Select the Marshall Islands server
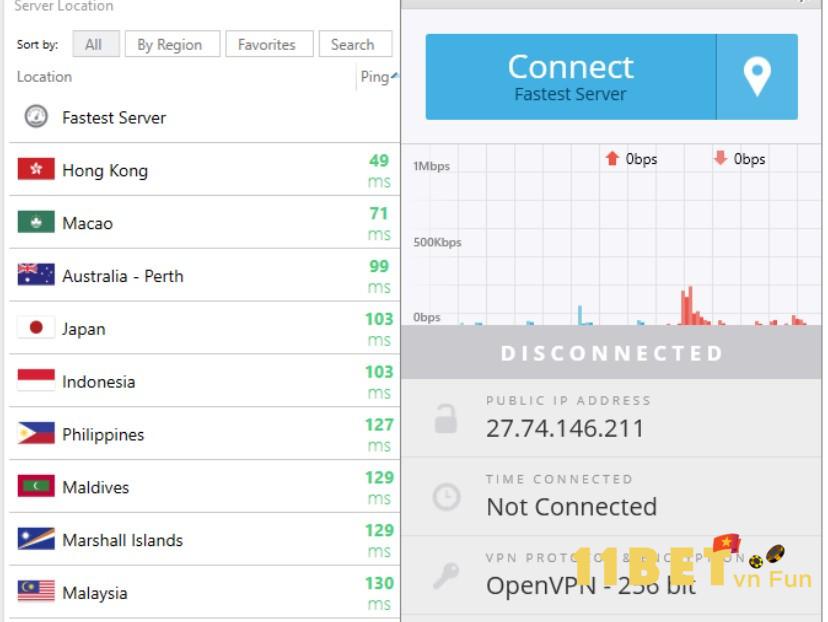Viewport: 828px width, 622px height. pyautogui.click(x=204, y=539)
